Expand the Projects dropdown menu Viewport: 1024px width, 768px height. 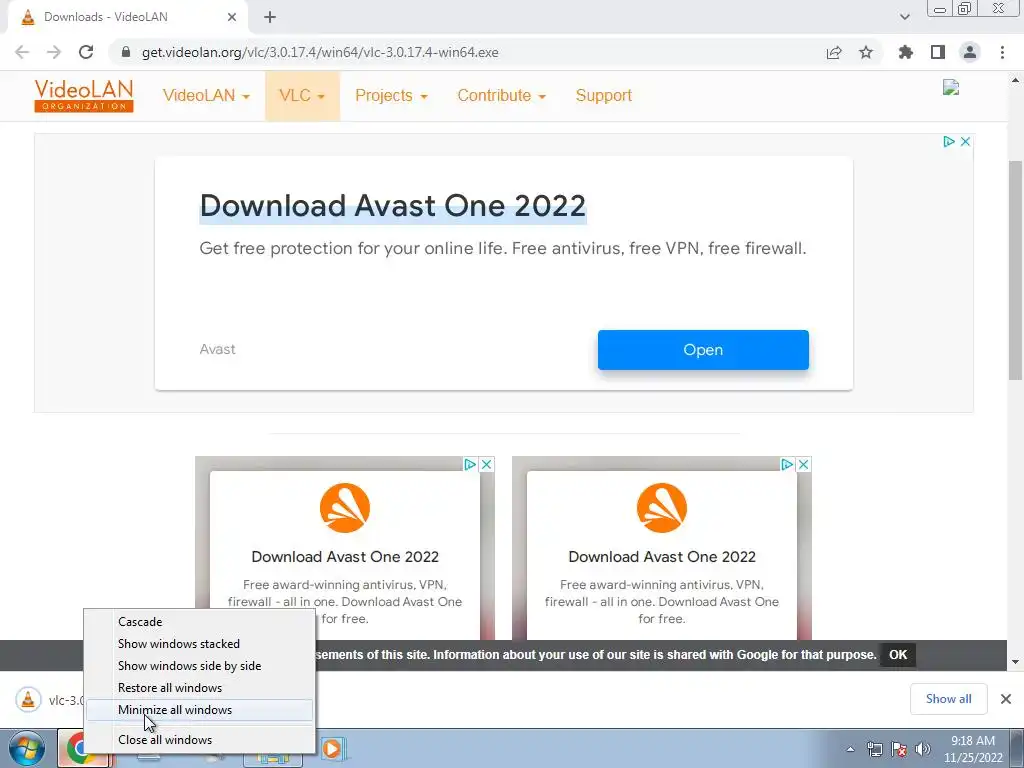(x=391, y=95)
